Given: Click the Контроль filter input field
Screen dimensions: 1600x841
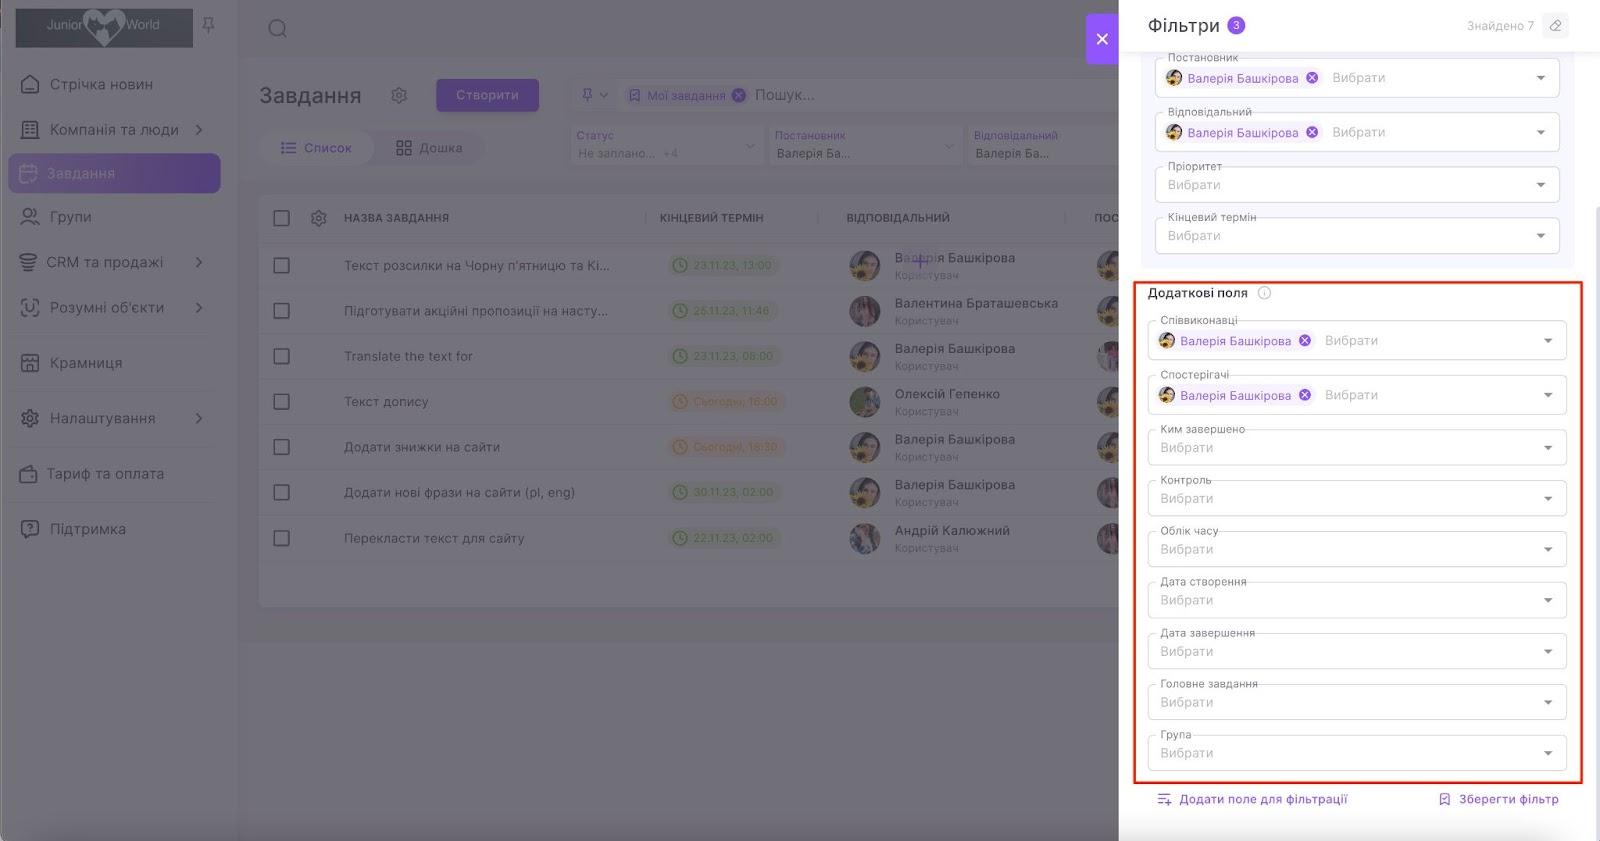Looking at the screenshot, I should coord(1340,498).
